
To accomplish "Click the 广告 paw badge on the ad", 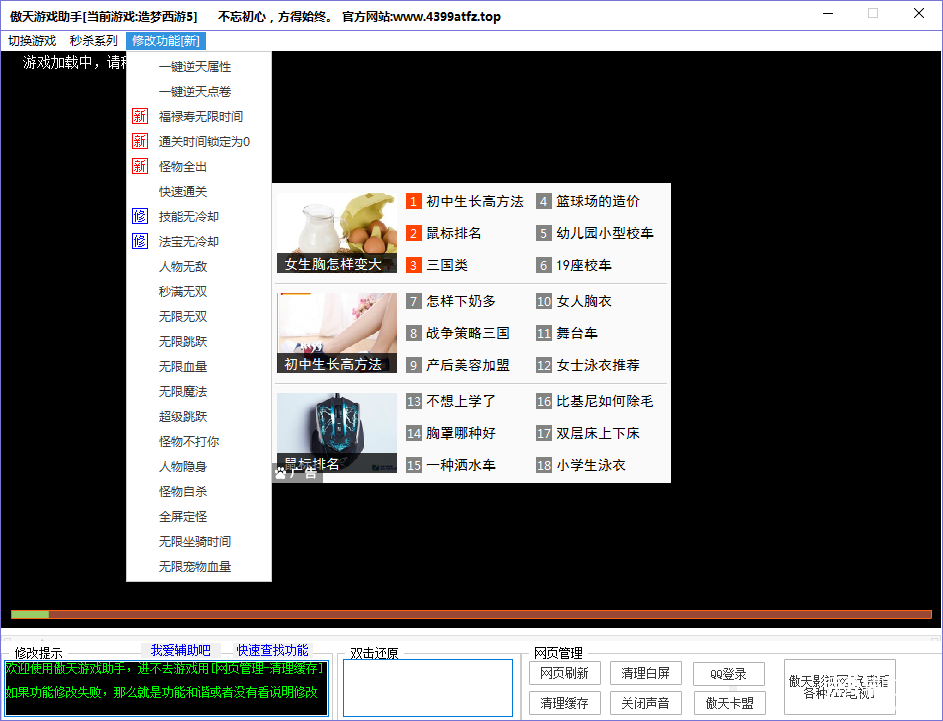I will pyautogui.click(x=297, y=473).
